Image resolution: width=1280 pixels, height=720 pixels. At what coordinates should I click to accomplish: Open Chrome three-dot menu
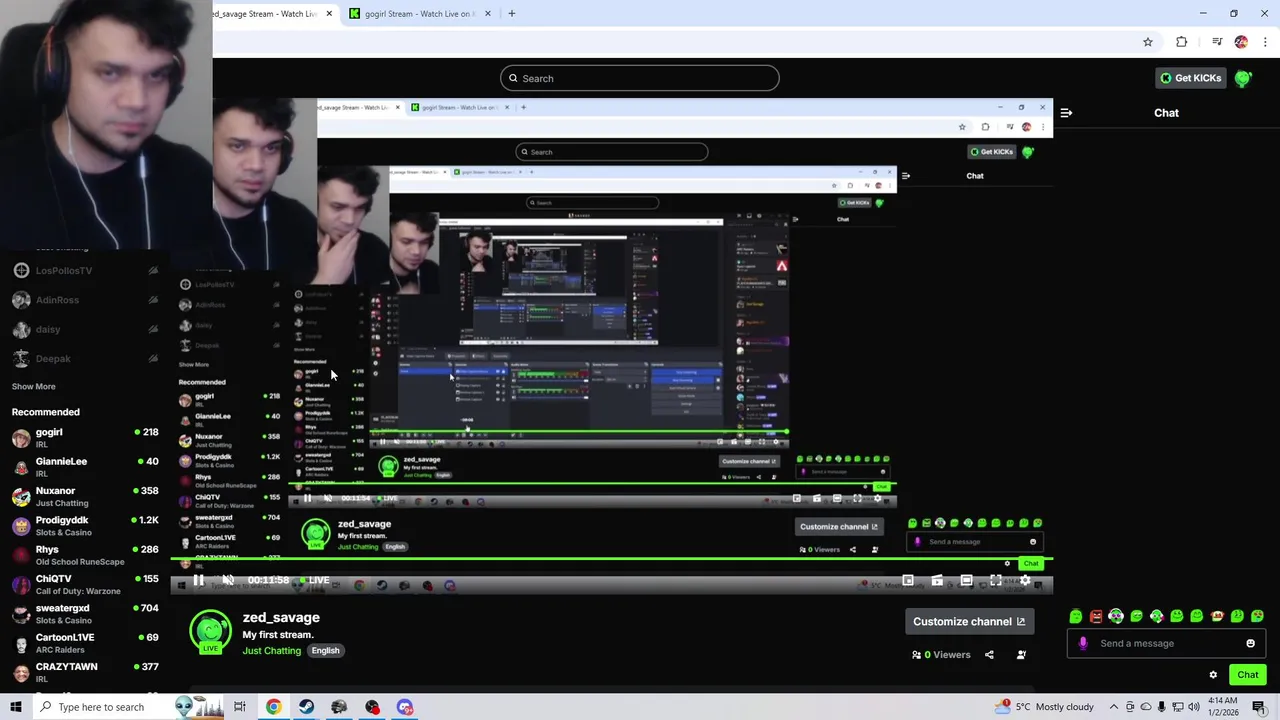(1266, 42)
